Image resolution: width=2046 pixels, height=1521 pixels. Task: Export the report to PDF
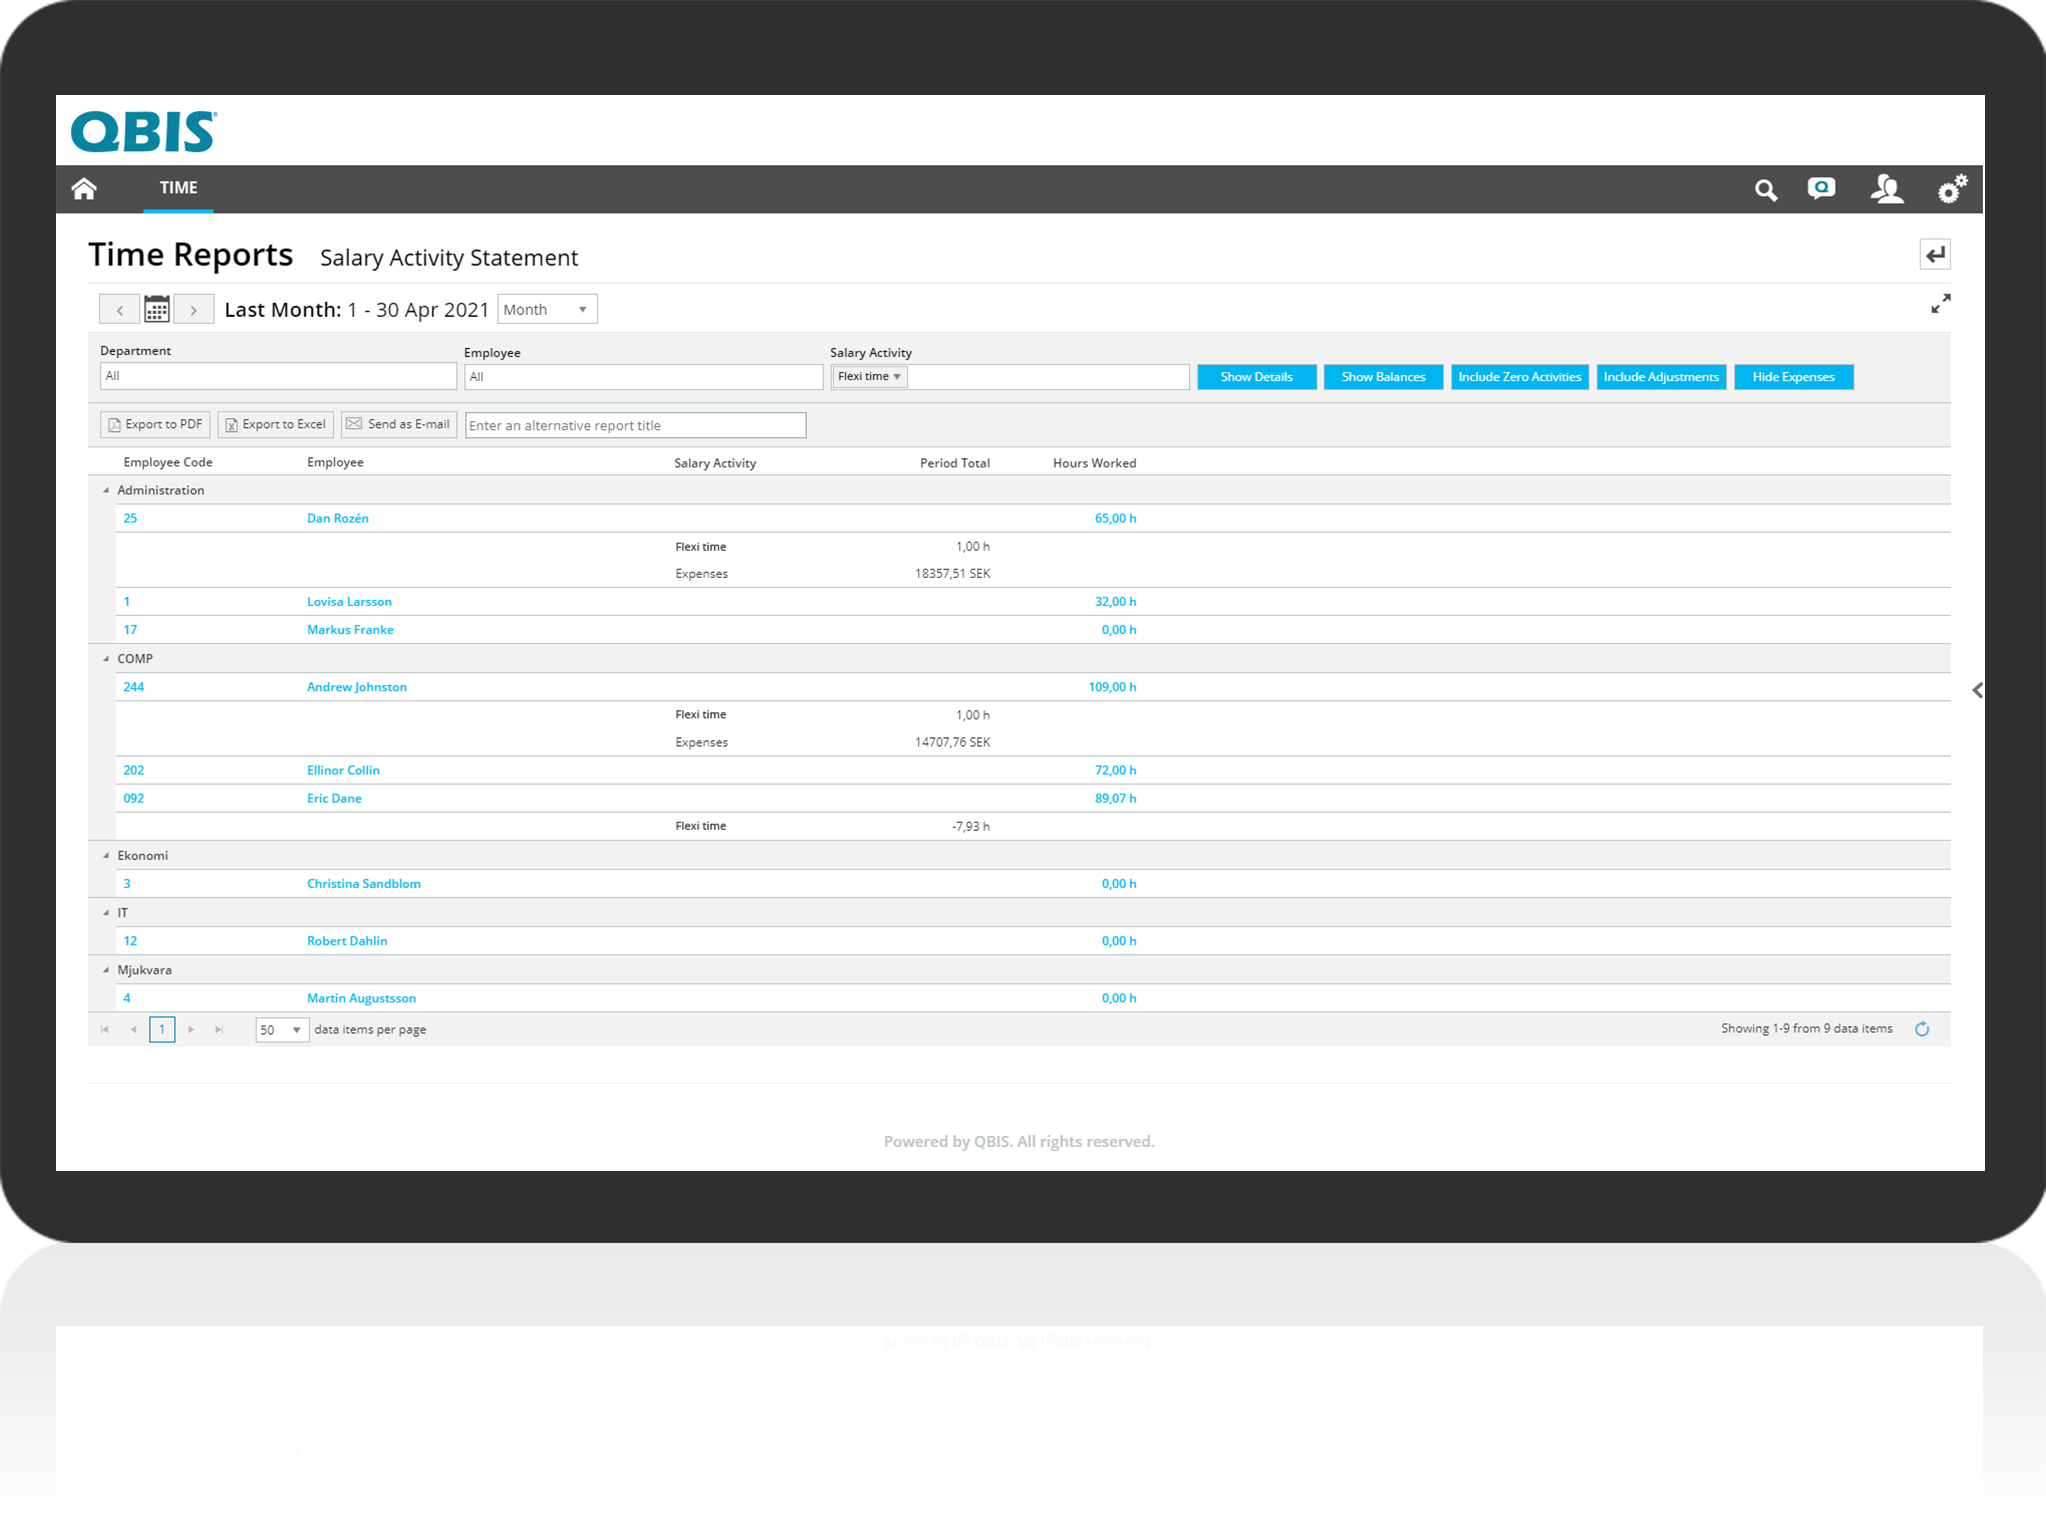(155, 424)
